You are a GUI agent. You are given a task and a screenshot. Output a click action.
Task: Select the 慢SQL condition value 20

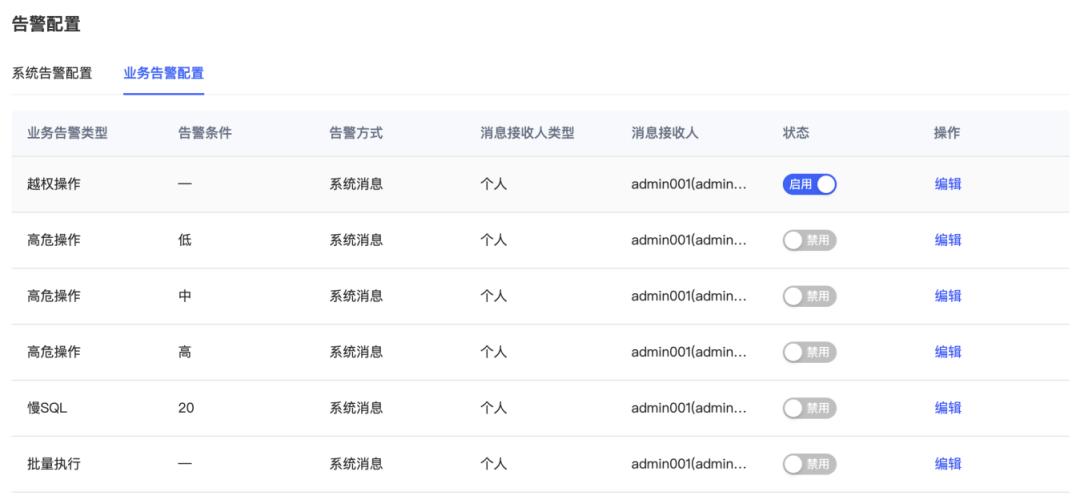coord(186,408)
